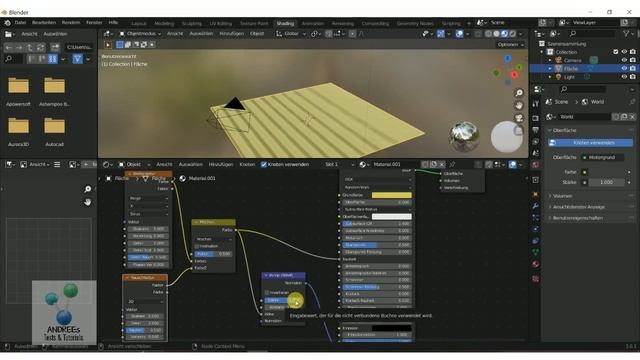Image resolution: width=640 pixels, height=360 pixels.
Task: Go to parent directory in file browser
Action: (x=30, y=48)
